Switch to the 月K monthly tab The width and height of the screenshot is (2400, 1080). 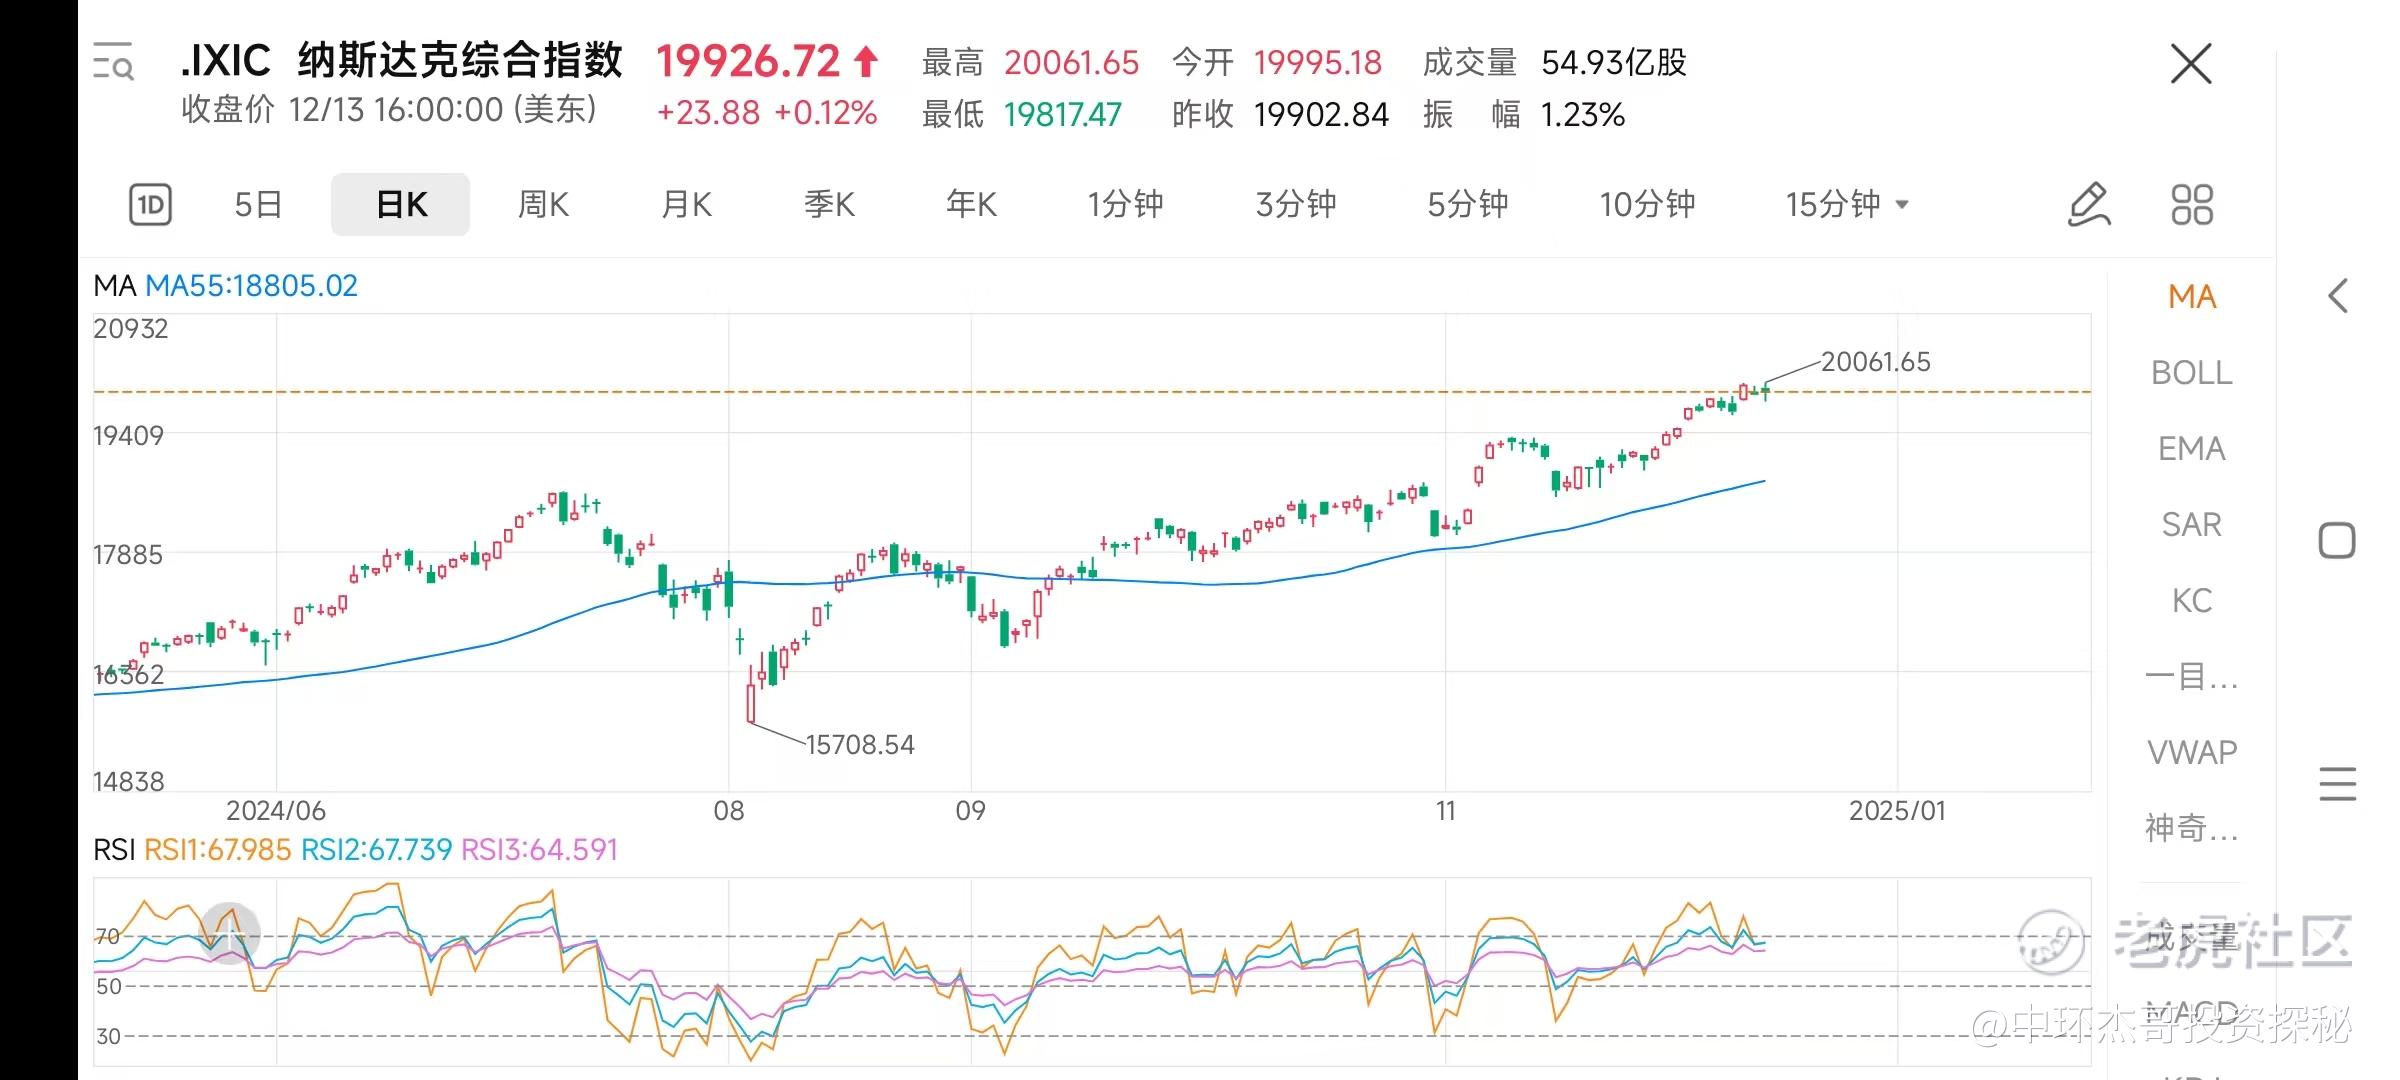point(686,205)
